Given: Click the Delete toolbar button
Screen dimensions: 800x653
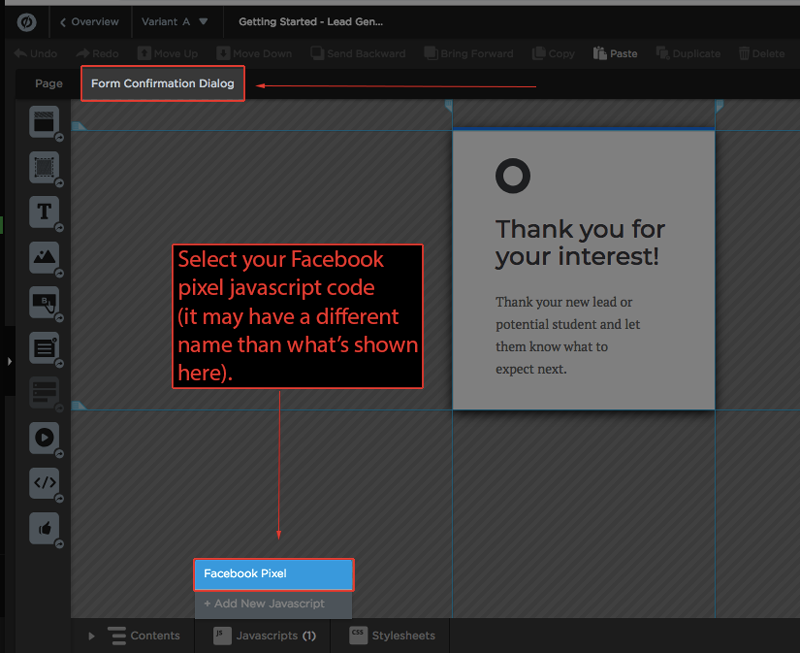Looking at the screenshot, I should click(762, 54).
